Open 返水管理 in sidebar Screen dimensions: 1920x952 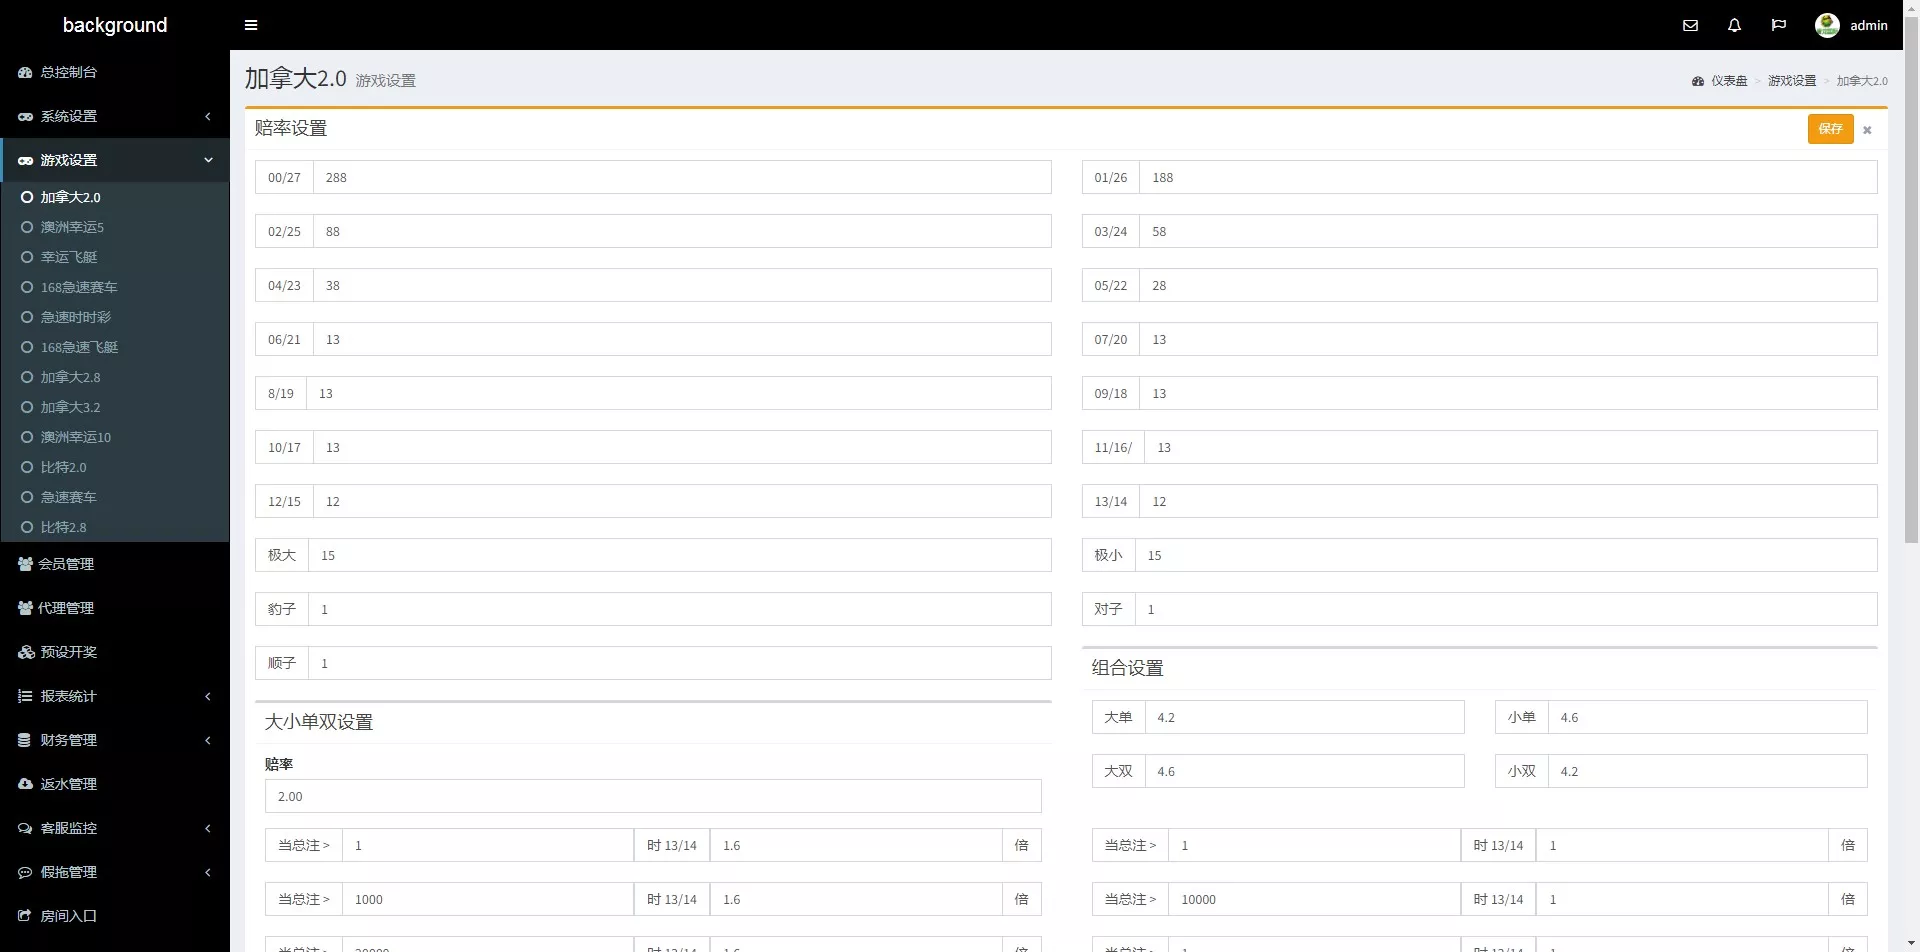click(x=68, y=784)
